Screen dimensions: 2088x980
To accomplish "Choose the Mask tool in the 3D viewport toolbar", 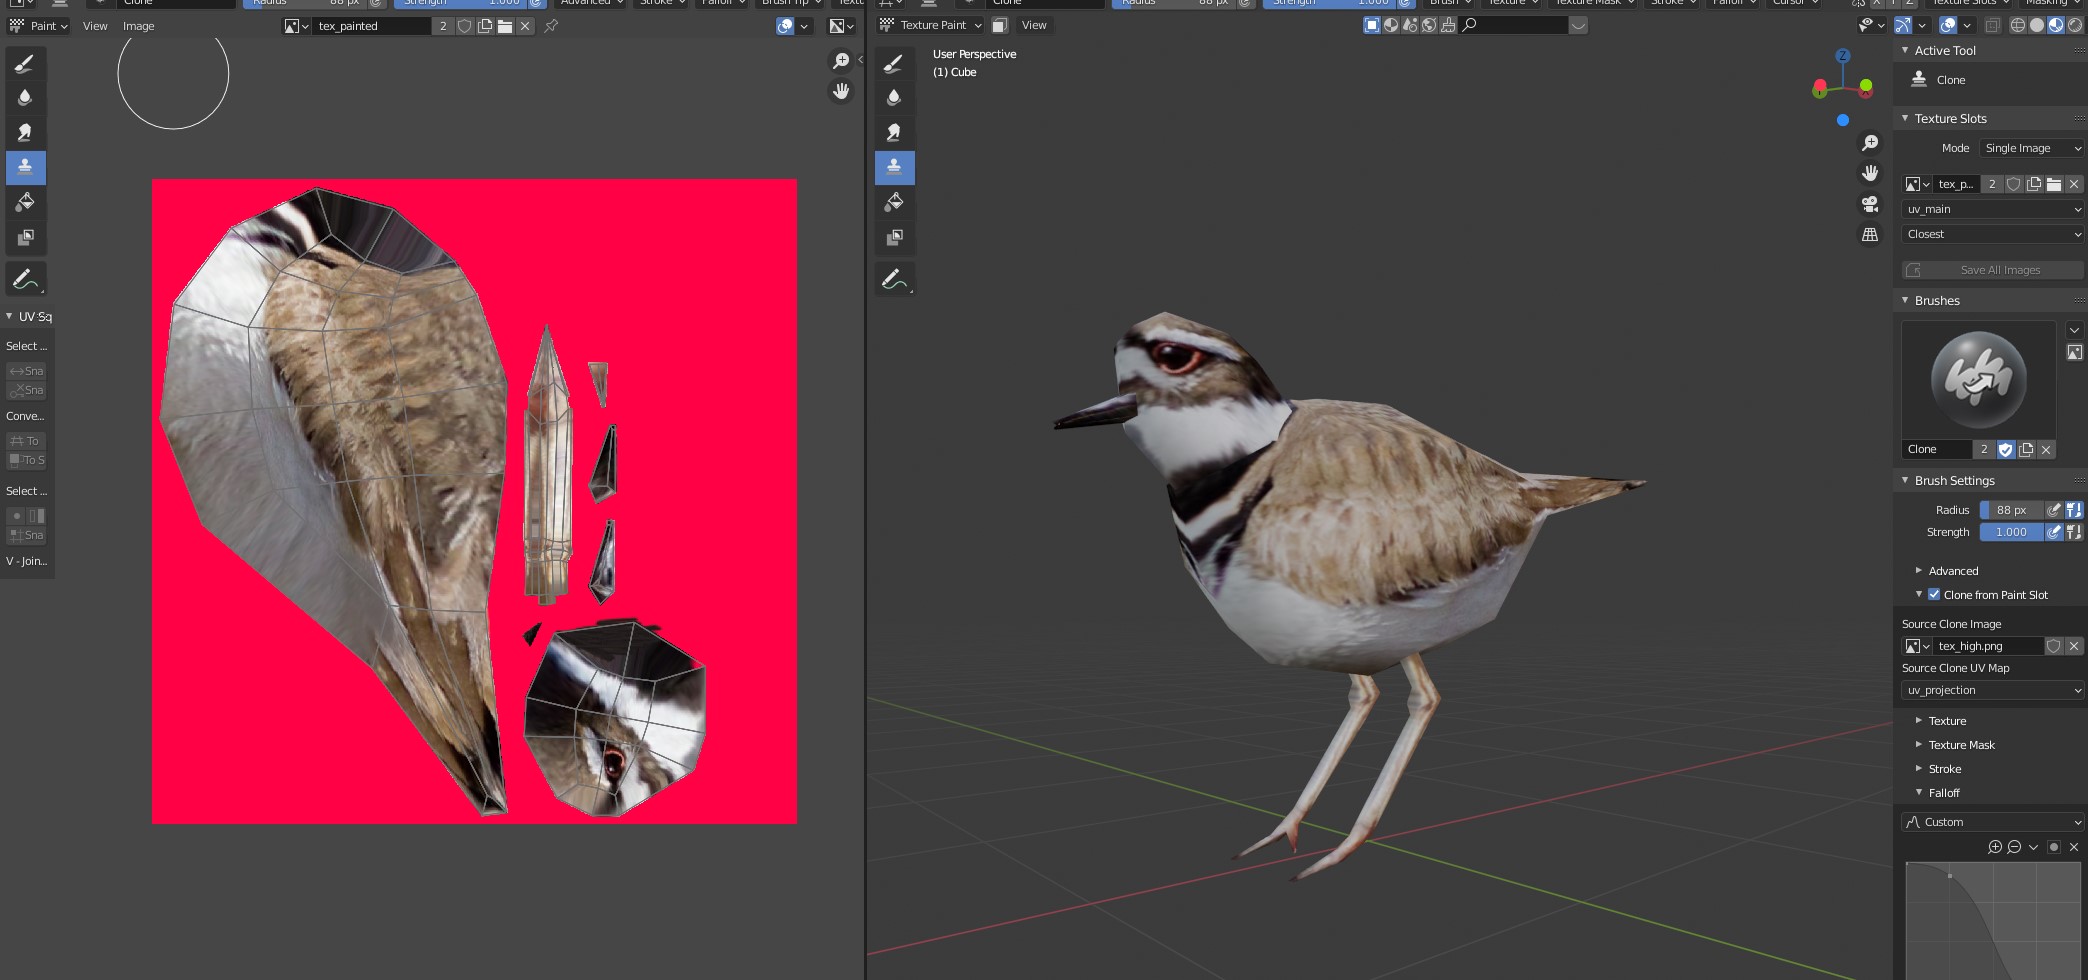I will (894, 237).
